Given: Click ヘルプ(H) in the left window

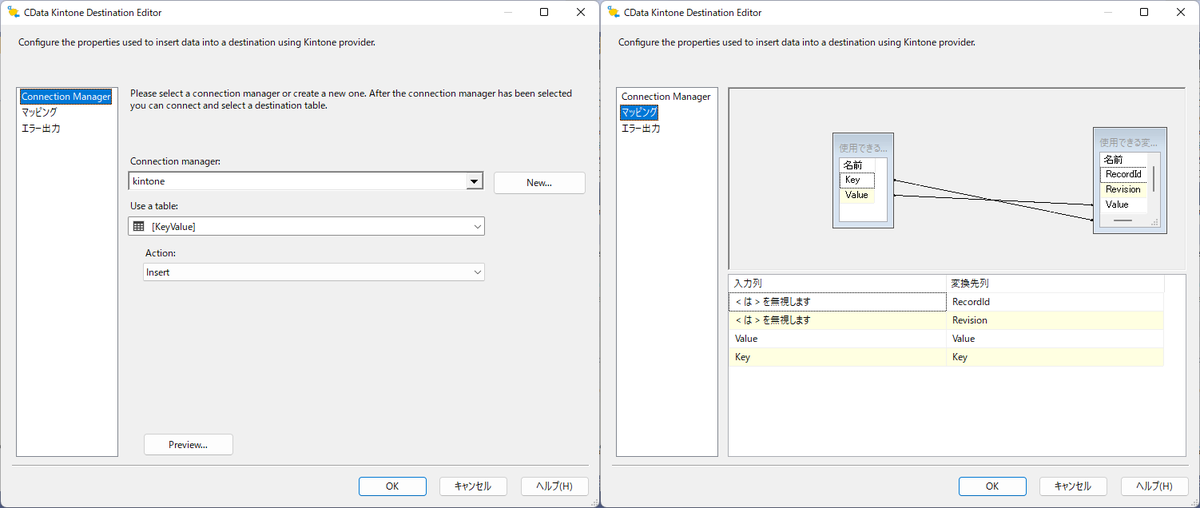Looking at the screenshot, I should pyautogui.click(x=554, y=486).
